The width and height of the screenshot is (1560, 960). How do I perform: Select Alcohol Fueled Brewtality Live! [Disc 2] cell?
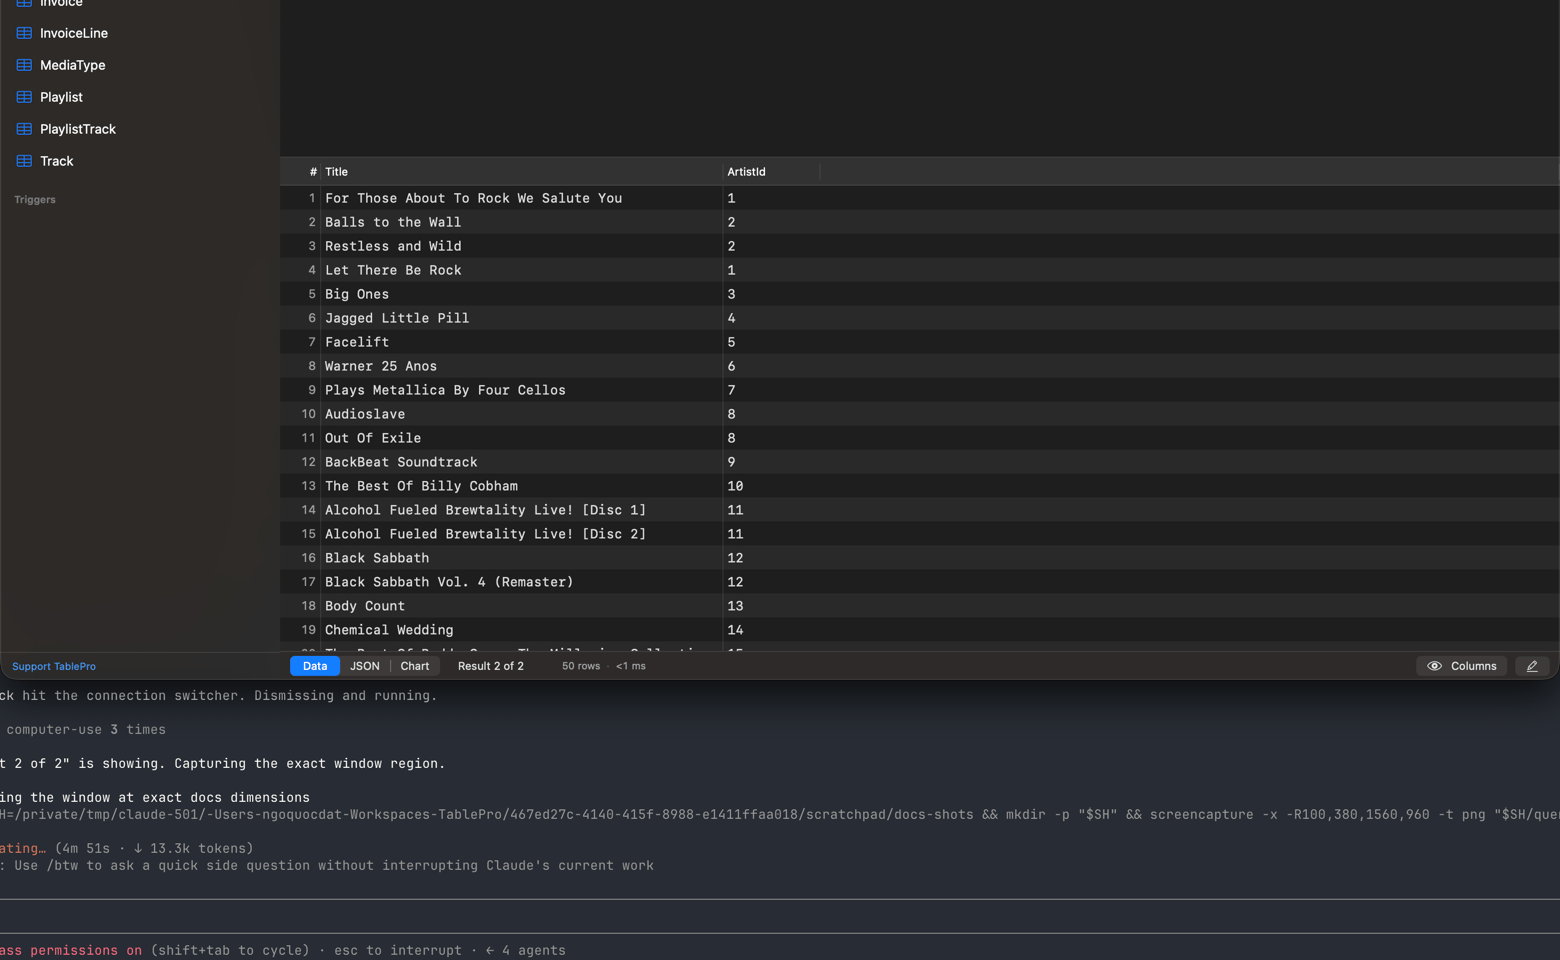pyautogui.click(x=521, y=534)
